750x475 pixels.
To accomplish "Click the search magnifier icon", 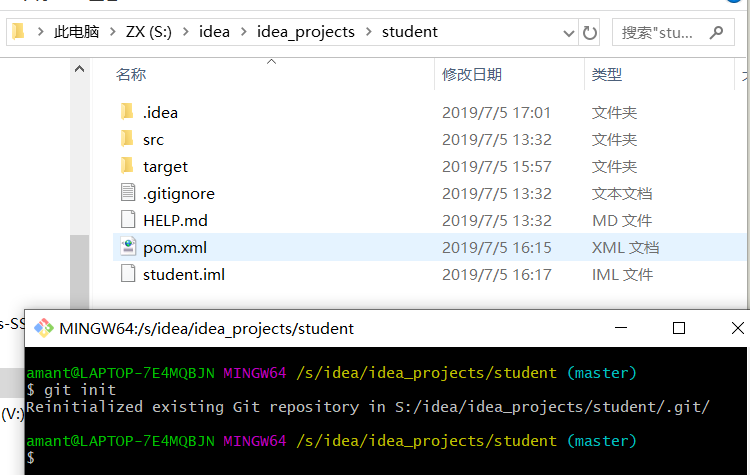I will [x=717, y=32].
